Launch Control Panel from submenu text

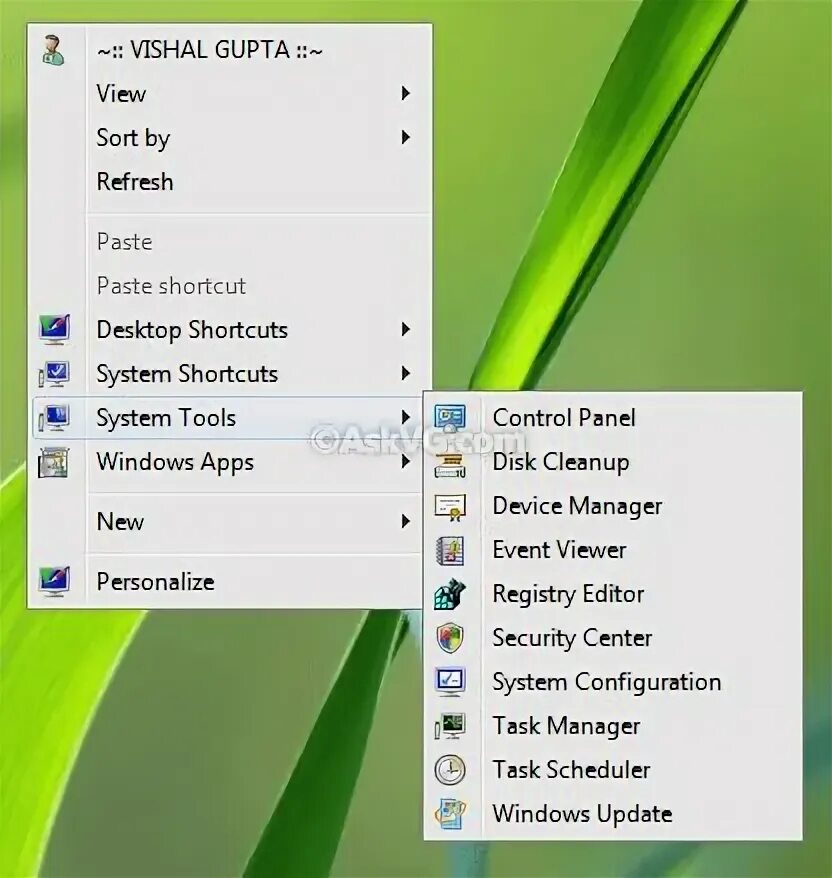point(564,418)
